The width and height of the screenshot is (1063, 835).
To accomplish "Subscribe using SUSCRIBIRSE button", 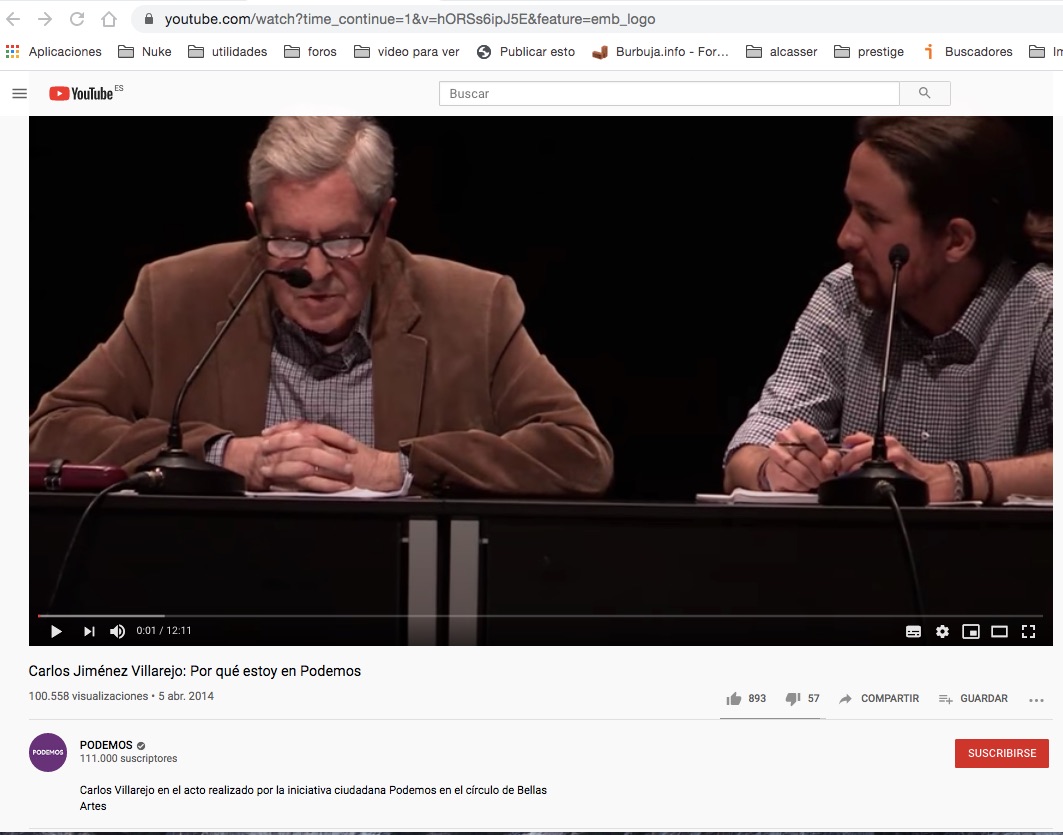I will pos(1001,753).
